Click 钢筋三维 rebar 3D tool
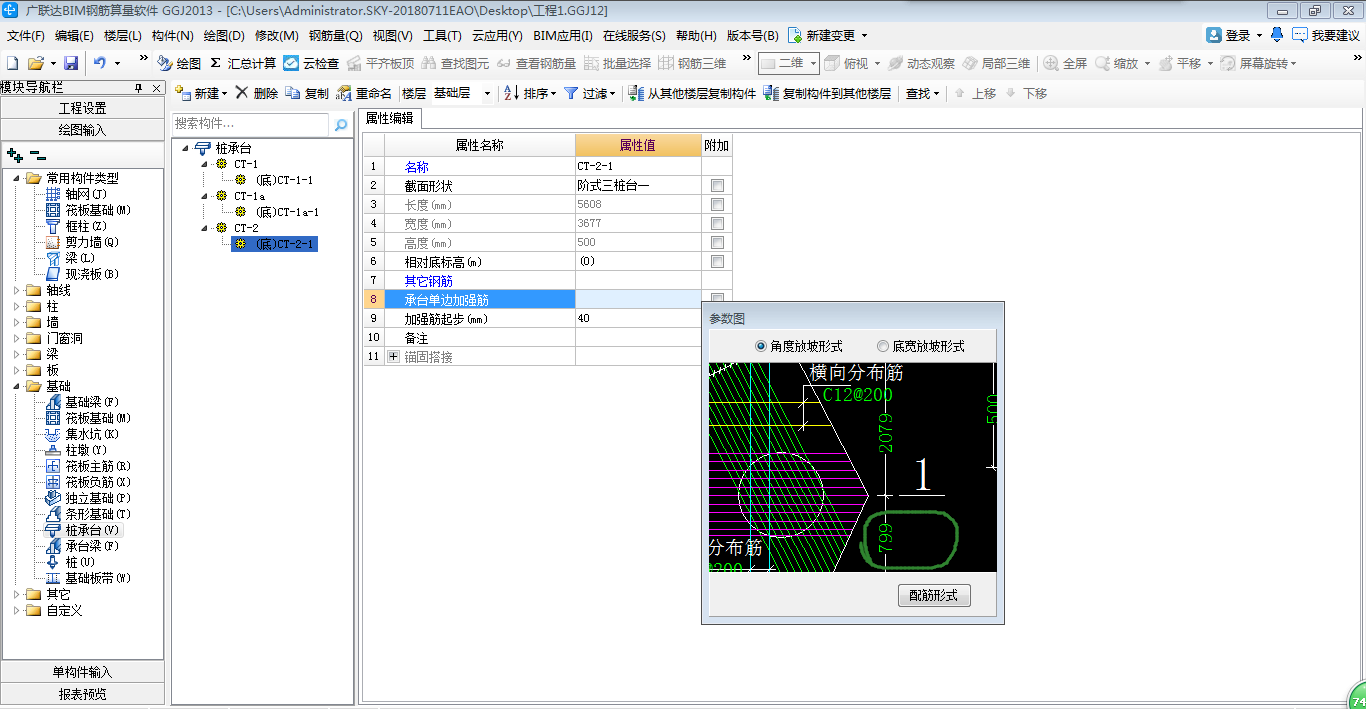The width and height of the screenshot is (1366, 709). coord(692,63)
